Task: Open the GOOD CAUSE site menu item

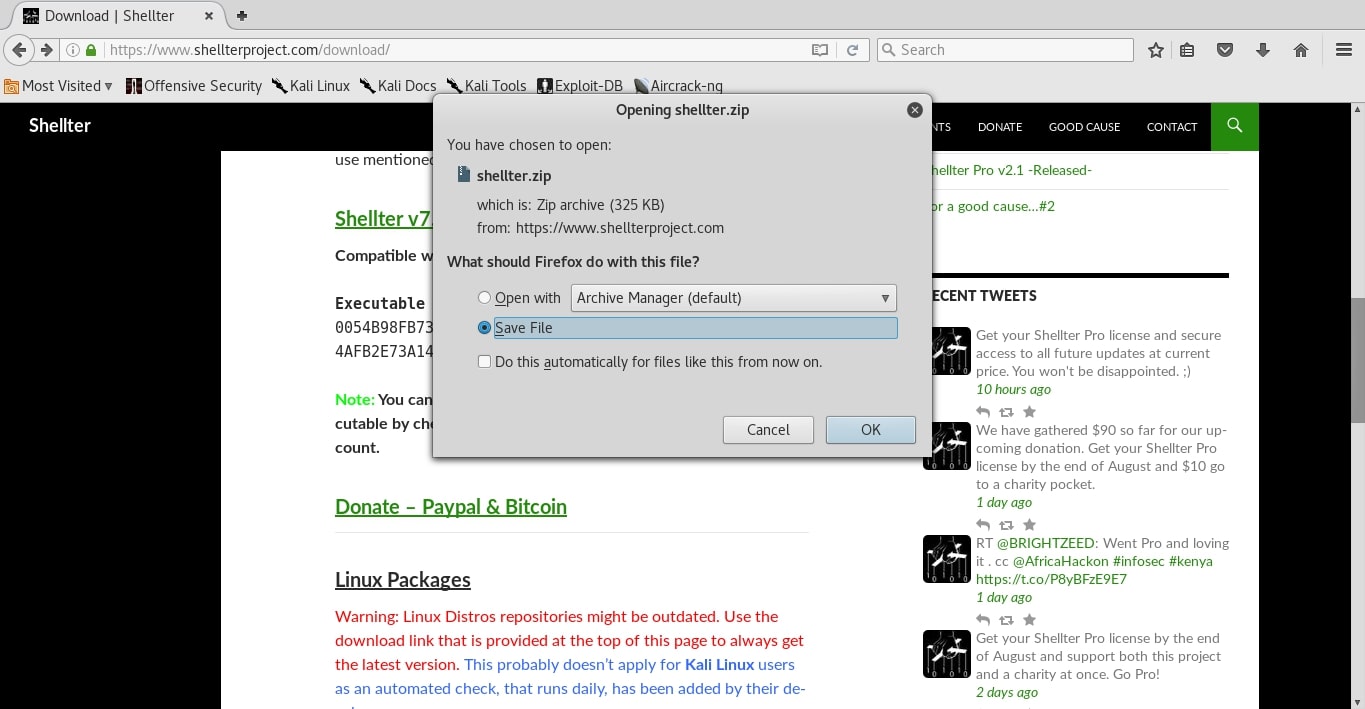Action: click(1084, 127)
